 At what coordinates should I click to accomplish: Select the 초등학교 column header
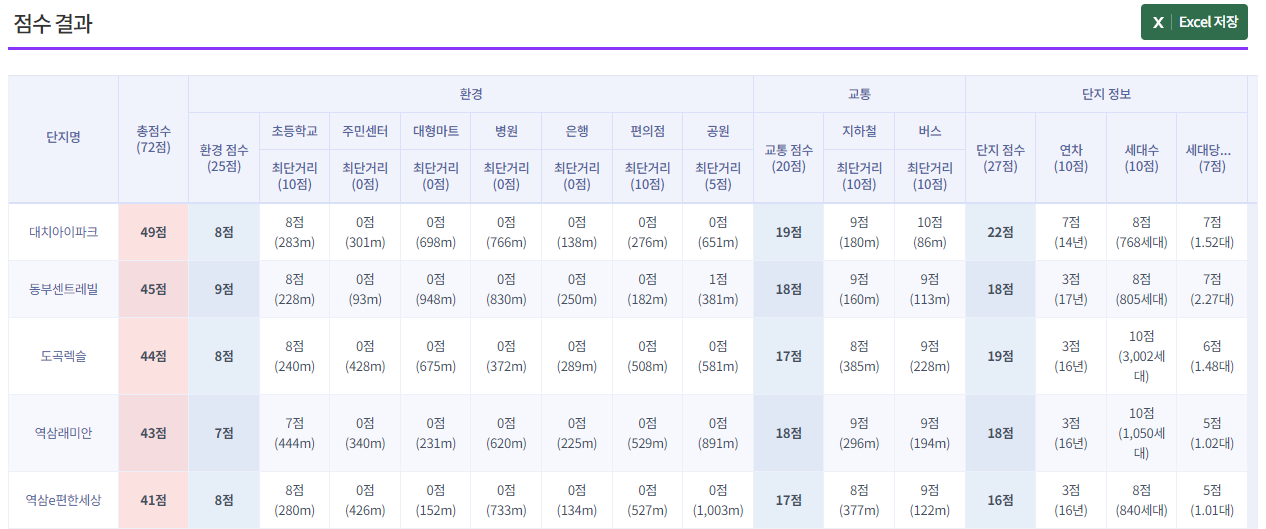coord(294,131)
